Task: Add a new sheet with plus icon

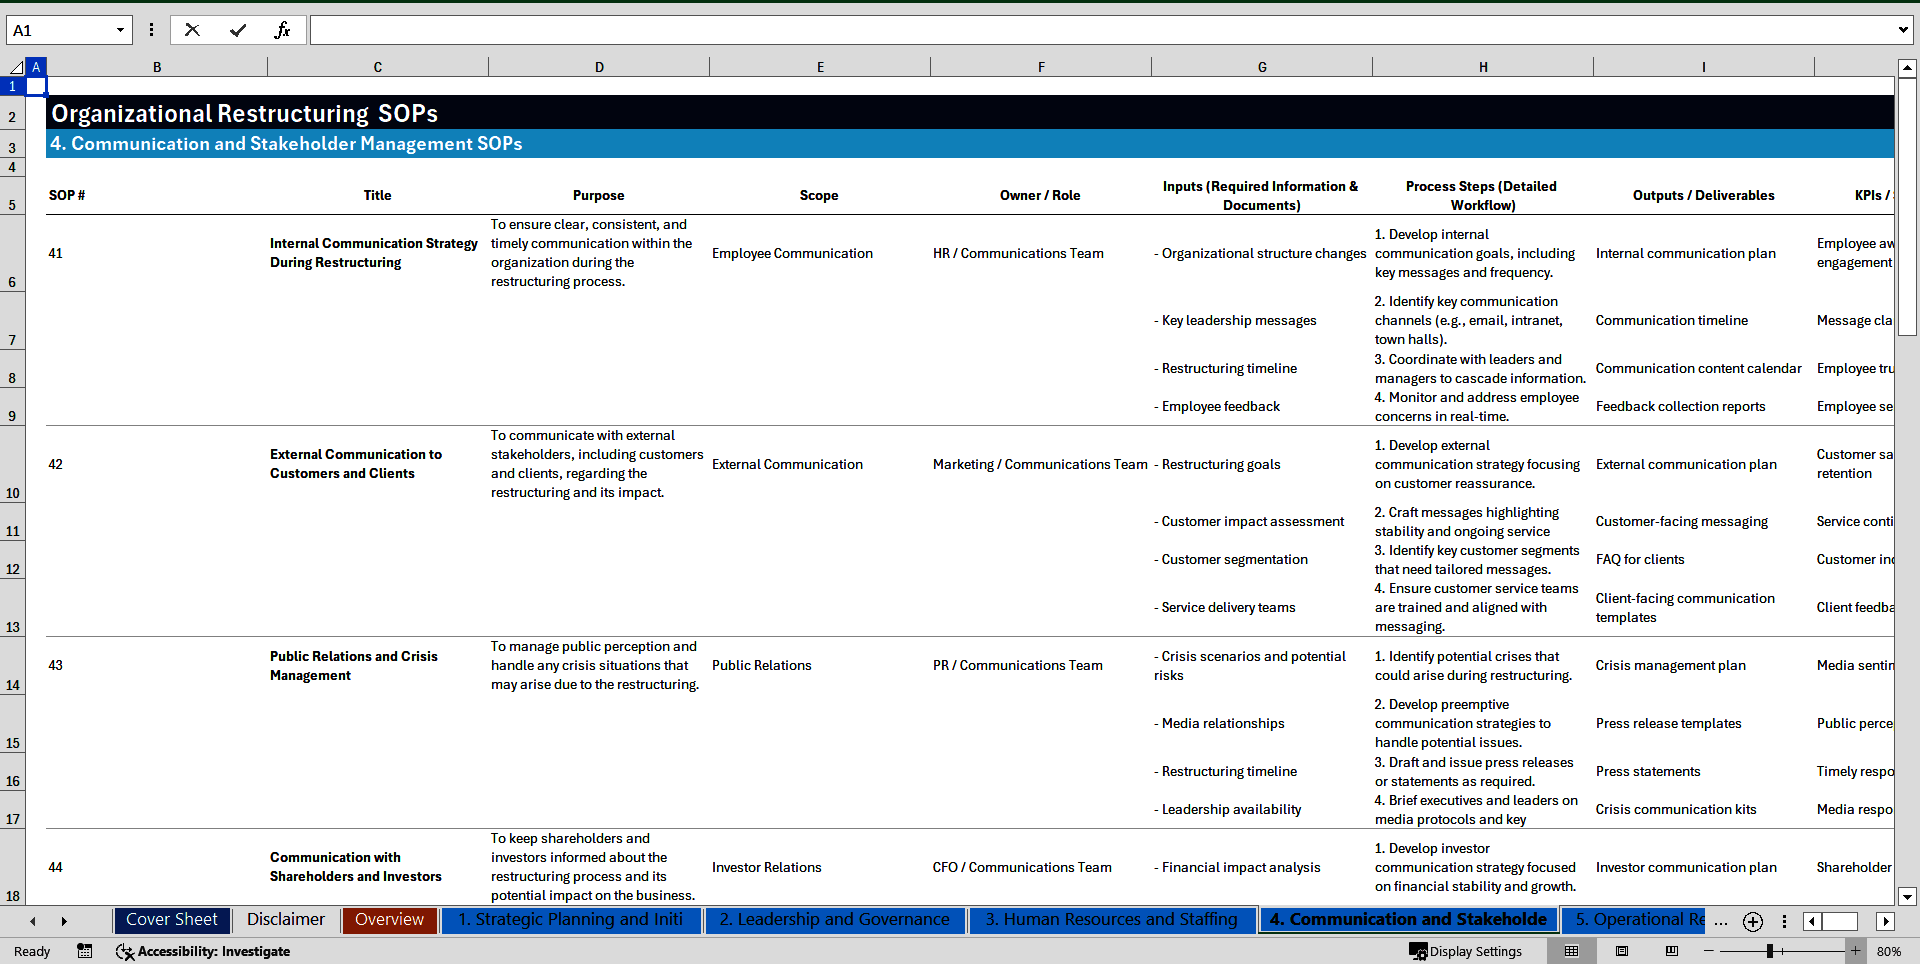Action: point(1752,921)
